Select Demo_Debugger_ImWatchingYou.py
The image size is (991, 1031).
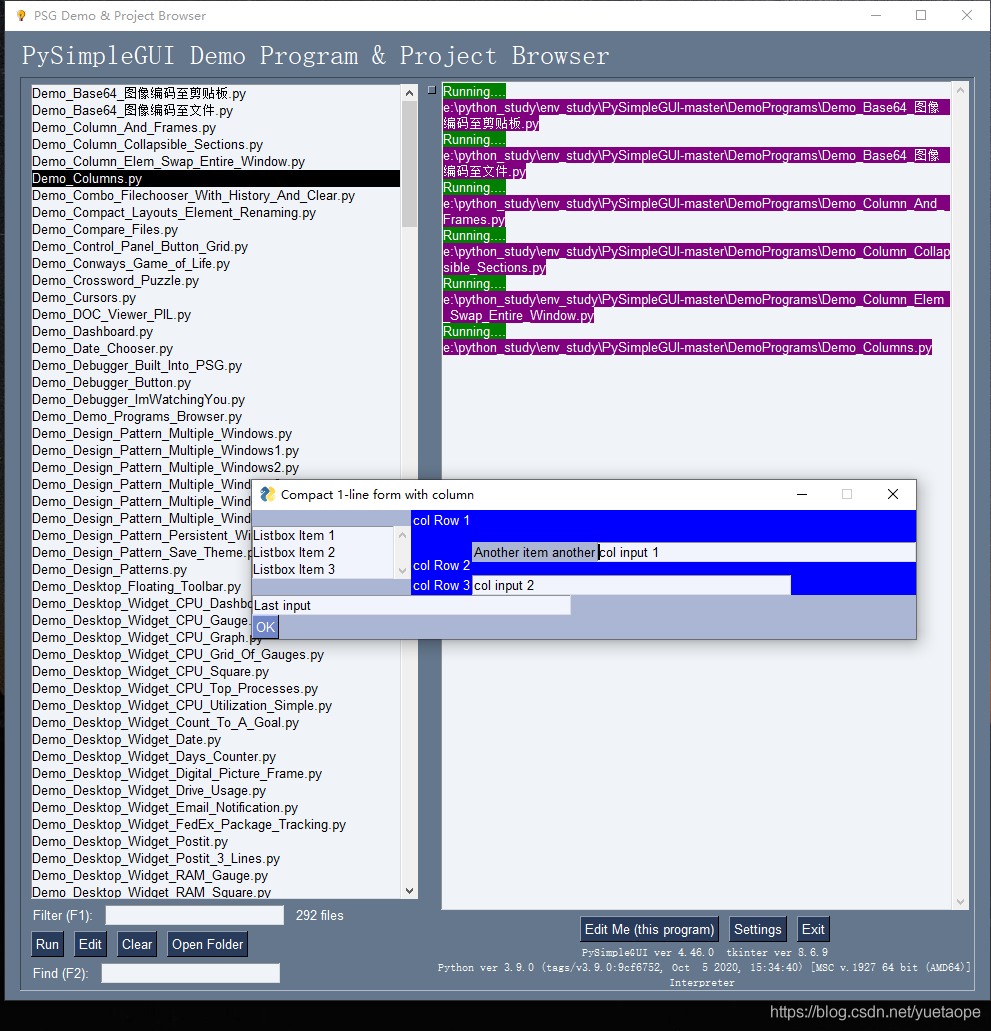click(x=216, y=400)
